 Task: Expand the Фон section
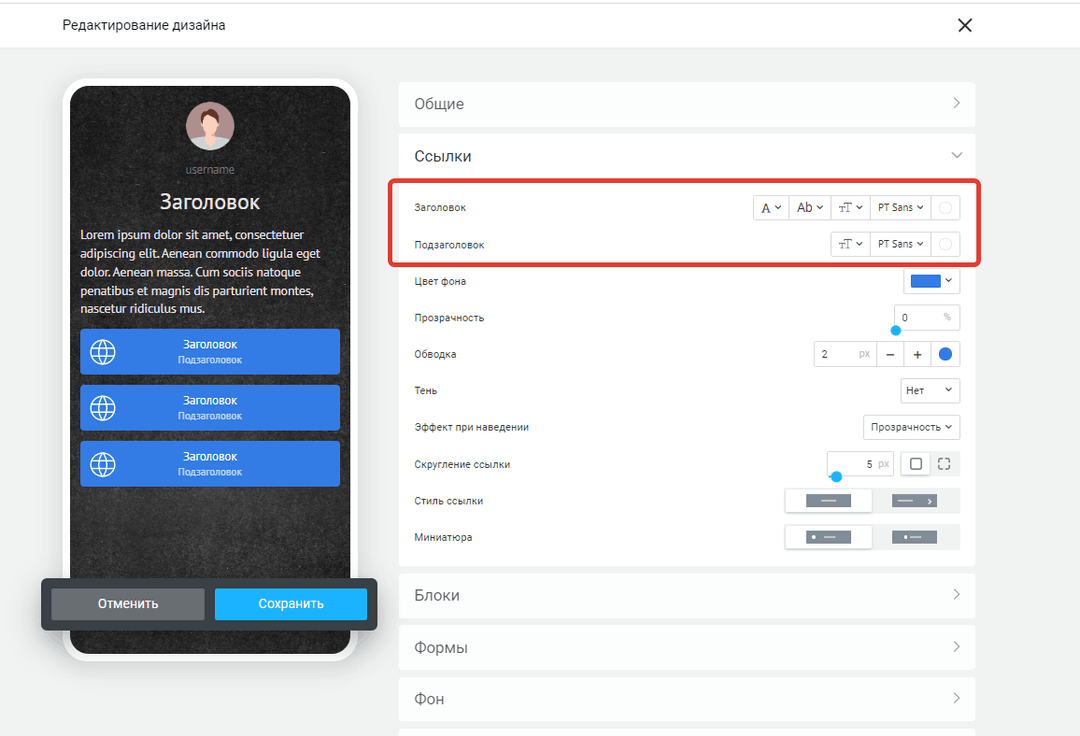click(x=687, y=699)
